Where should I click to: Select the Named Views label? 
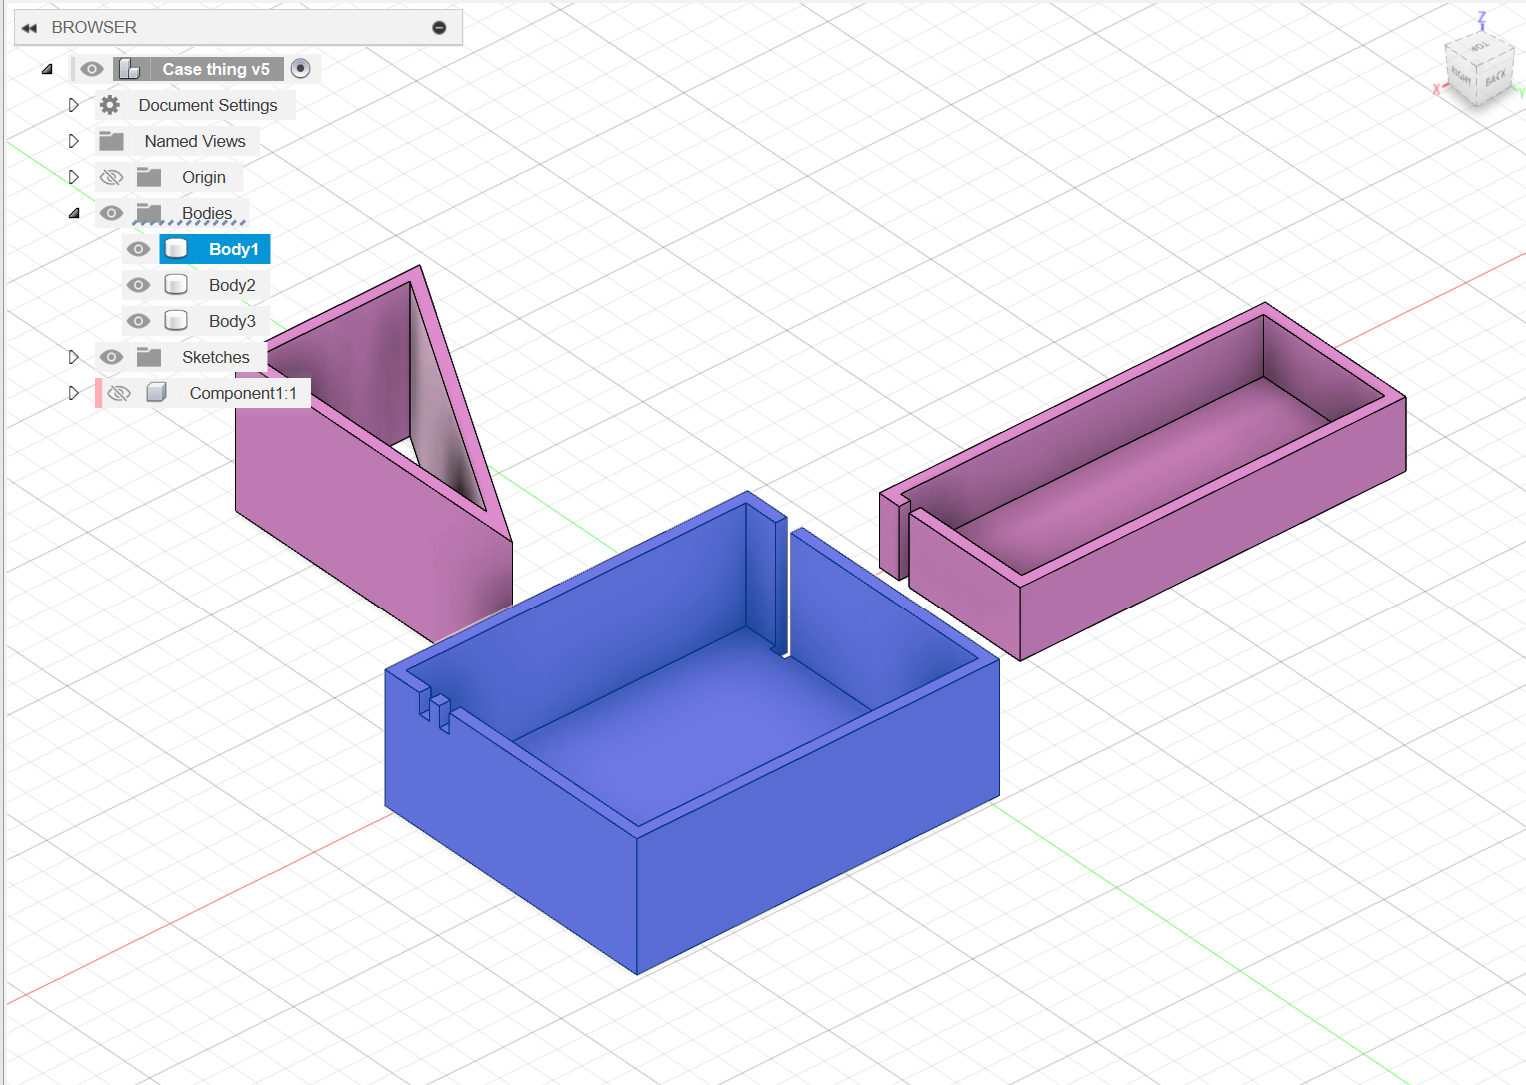[x=195, y=141]
